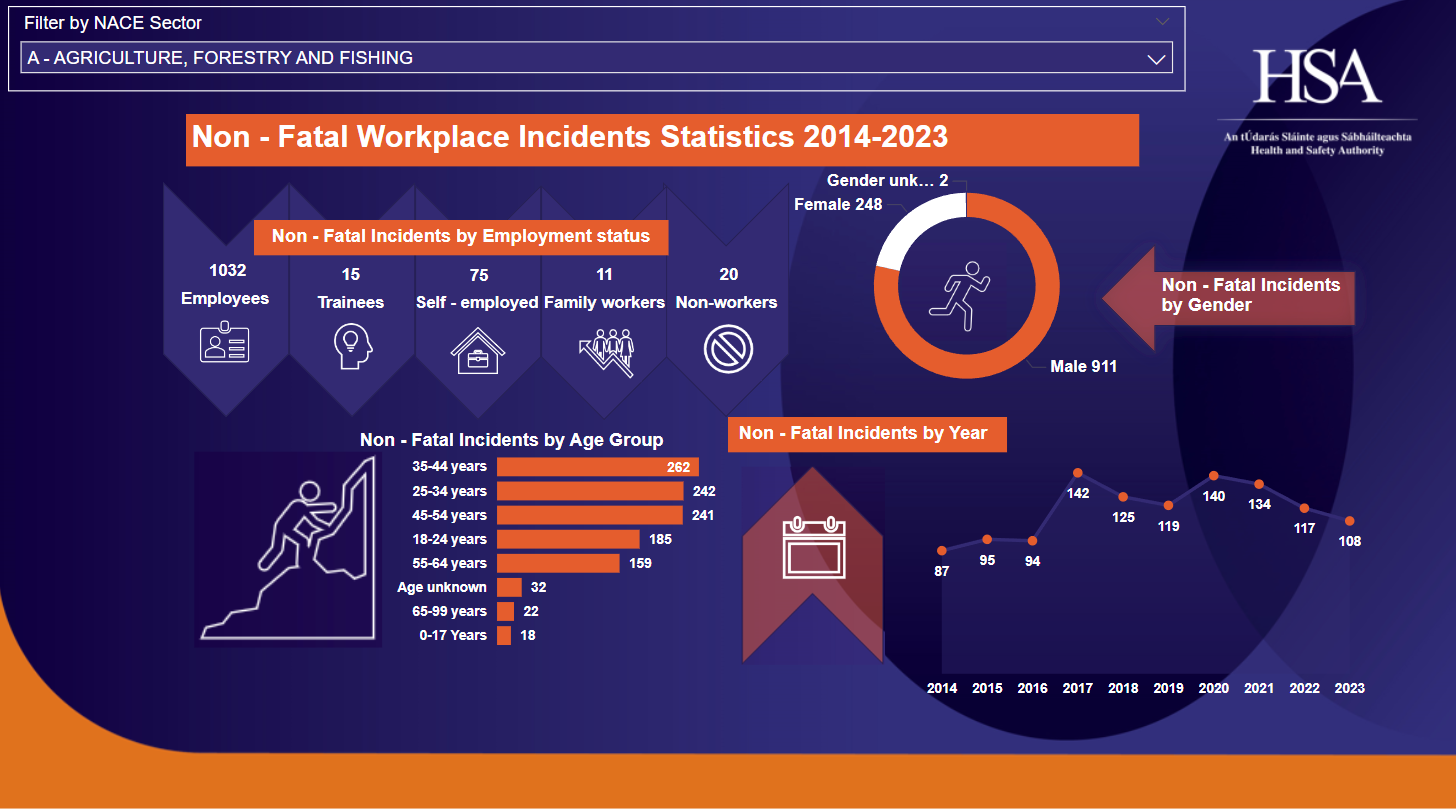Click the Non-Fatal Incidents by Year label

tap(866, 434)
